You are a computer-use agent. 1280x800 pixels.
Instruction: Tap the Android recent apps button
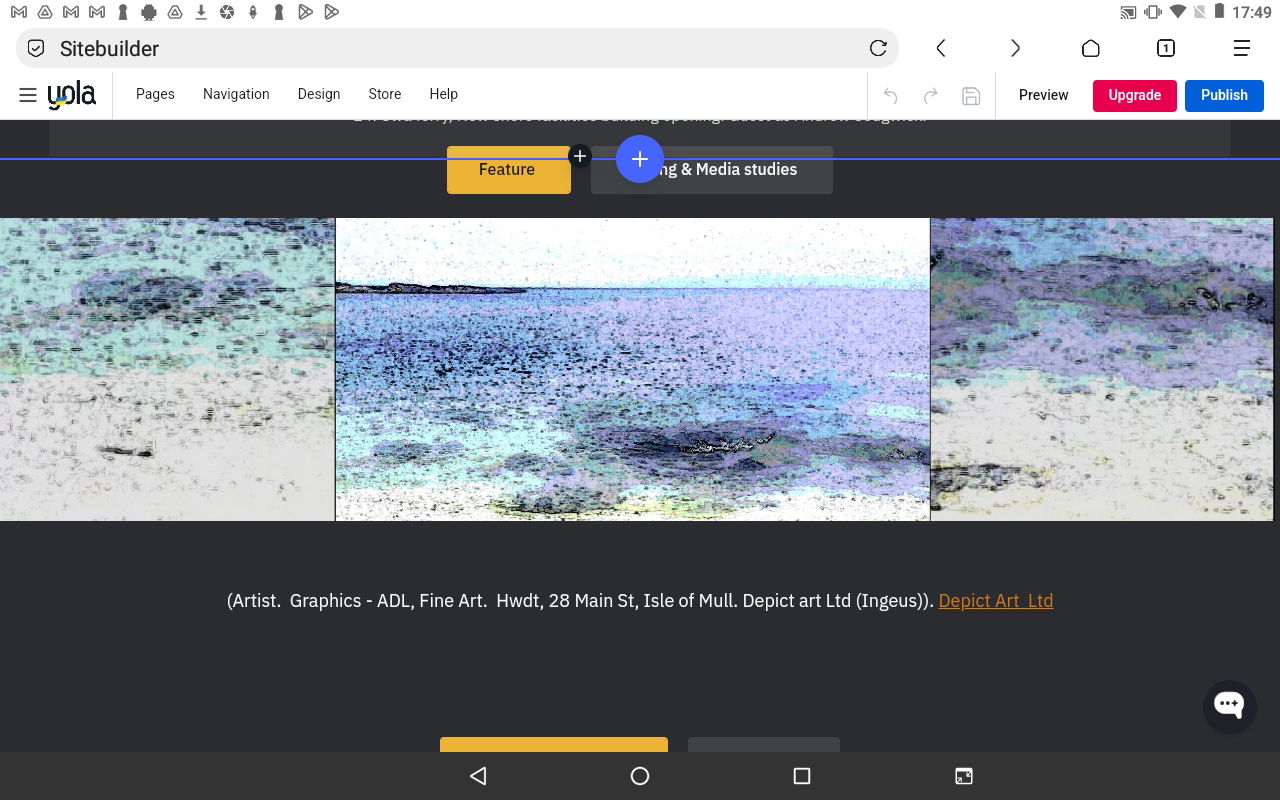click(801, 776)
